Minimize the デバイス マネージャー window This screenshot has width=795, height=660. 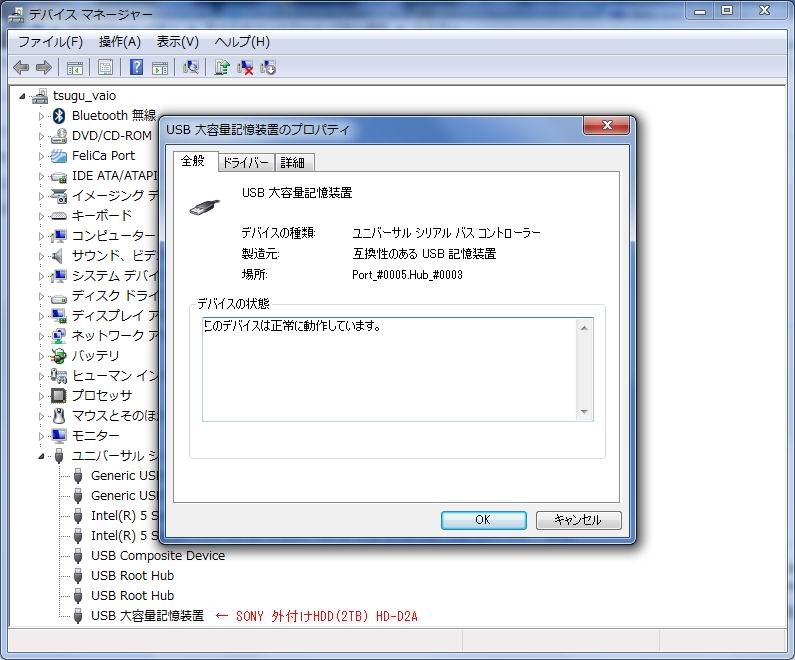(700, 10)
